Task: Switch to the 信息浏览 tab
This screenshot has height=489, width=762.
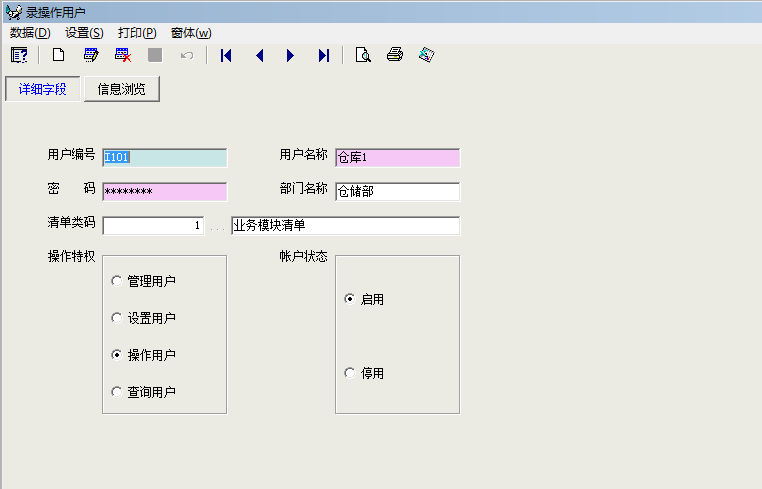Action: (121, 89)
